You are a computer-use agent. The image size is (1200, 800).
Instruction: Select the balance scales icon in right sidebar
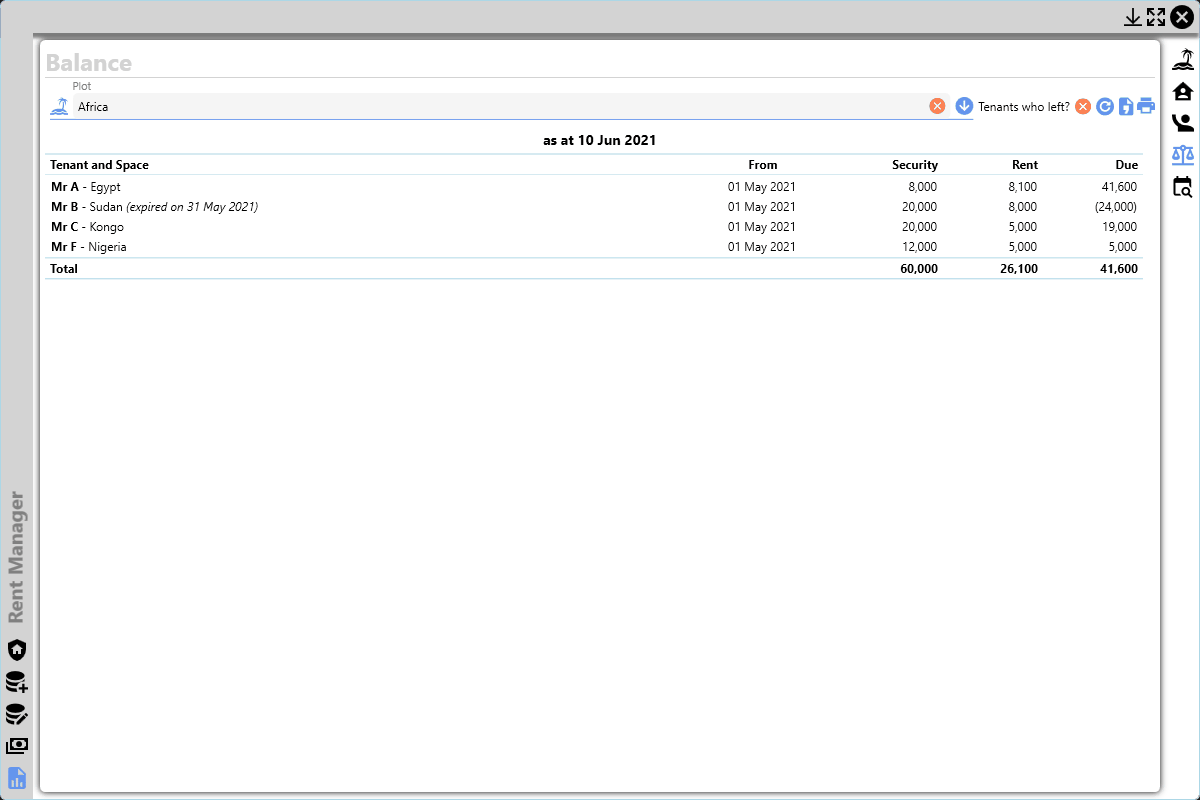pos(1183,155)
